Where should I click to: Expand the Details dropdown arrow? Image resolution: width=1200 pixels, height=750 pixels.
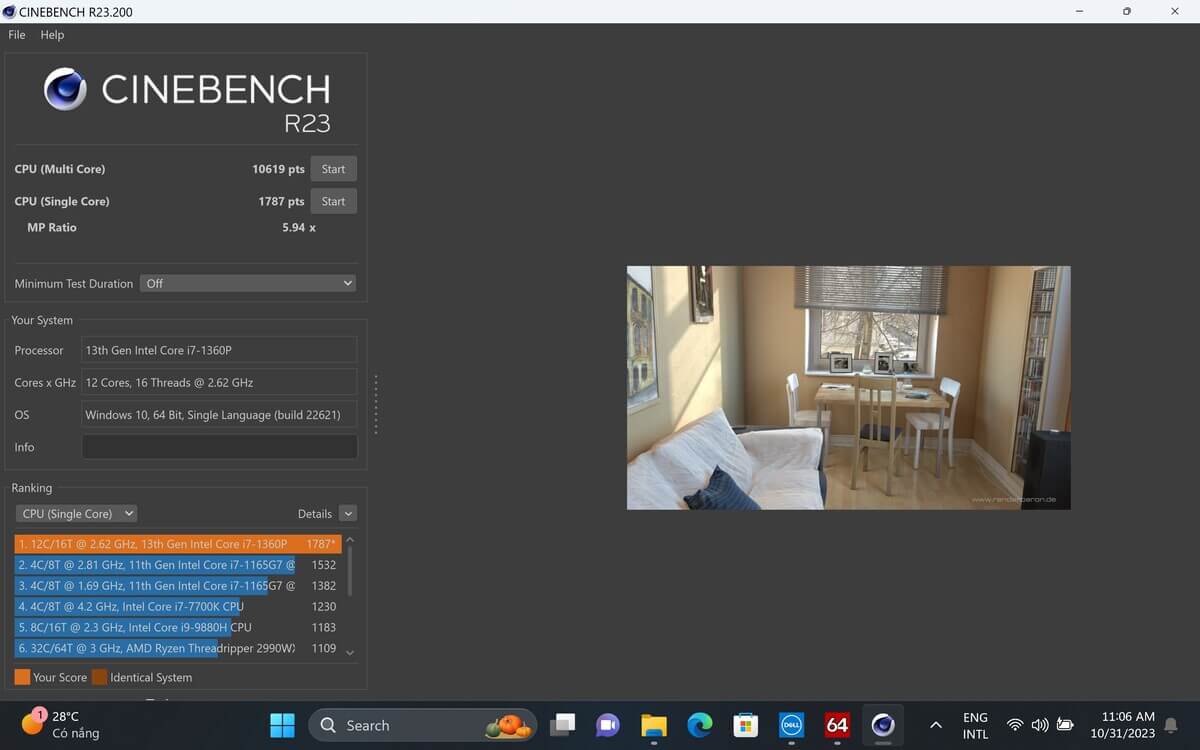pos(348,513)
